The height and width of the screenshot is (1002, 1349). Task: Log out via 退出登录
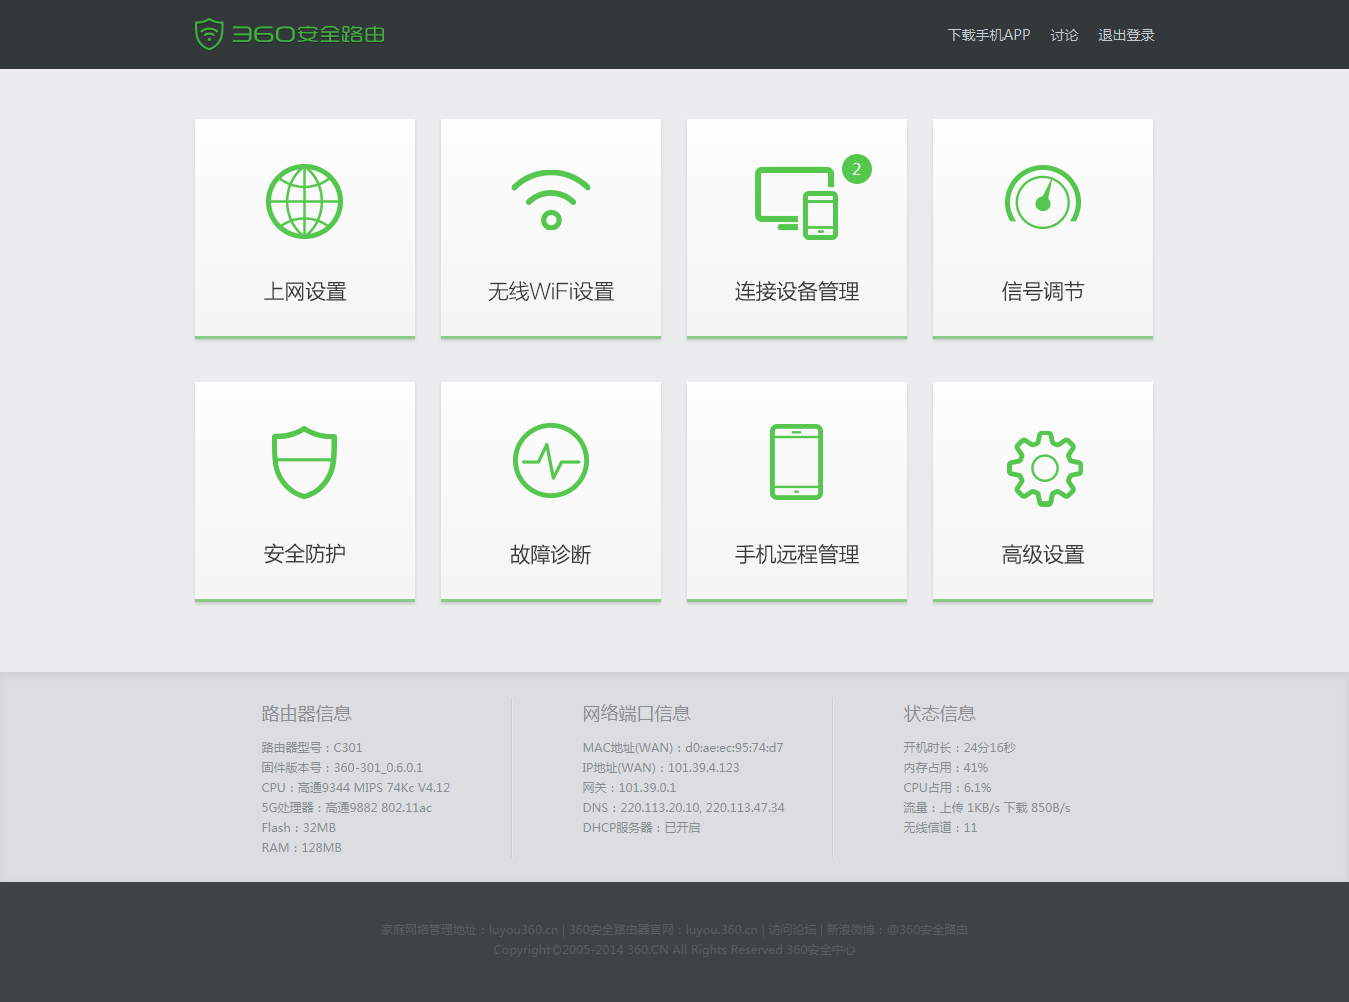coord(1126,35)
